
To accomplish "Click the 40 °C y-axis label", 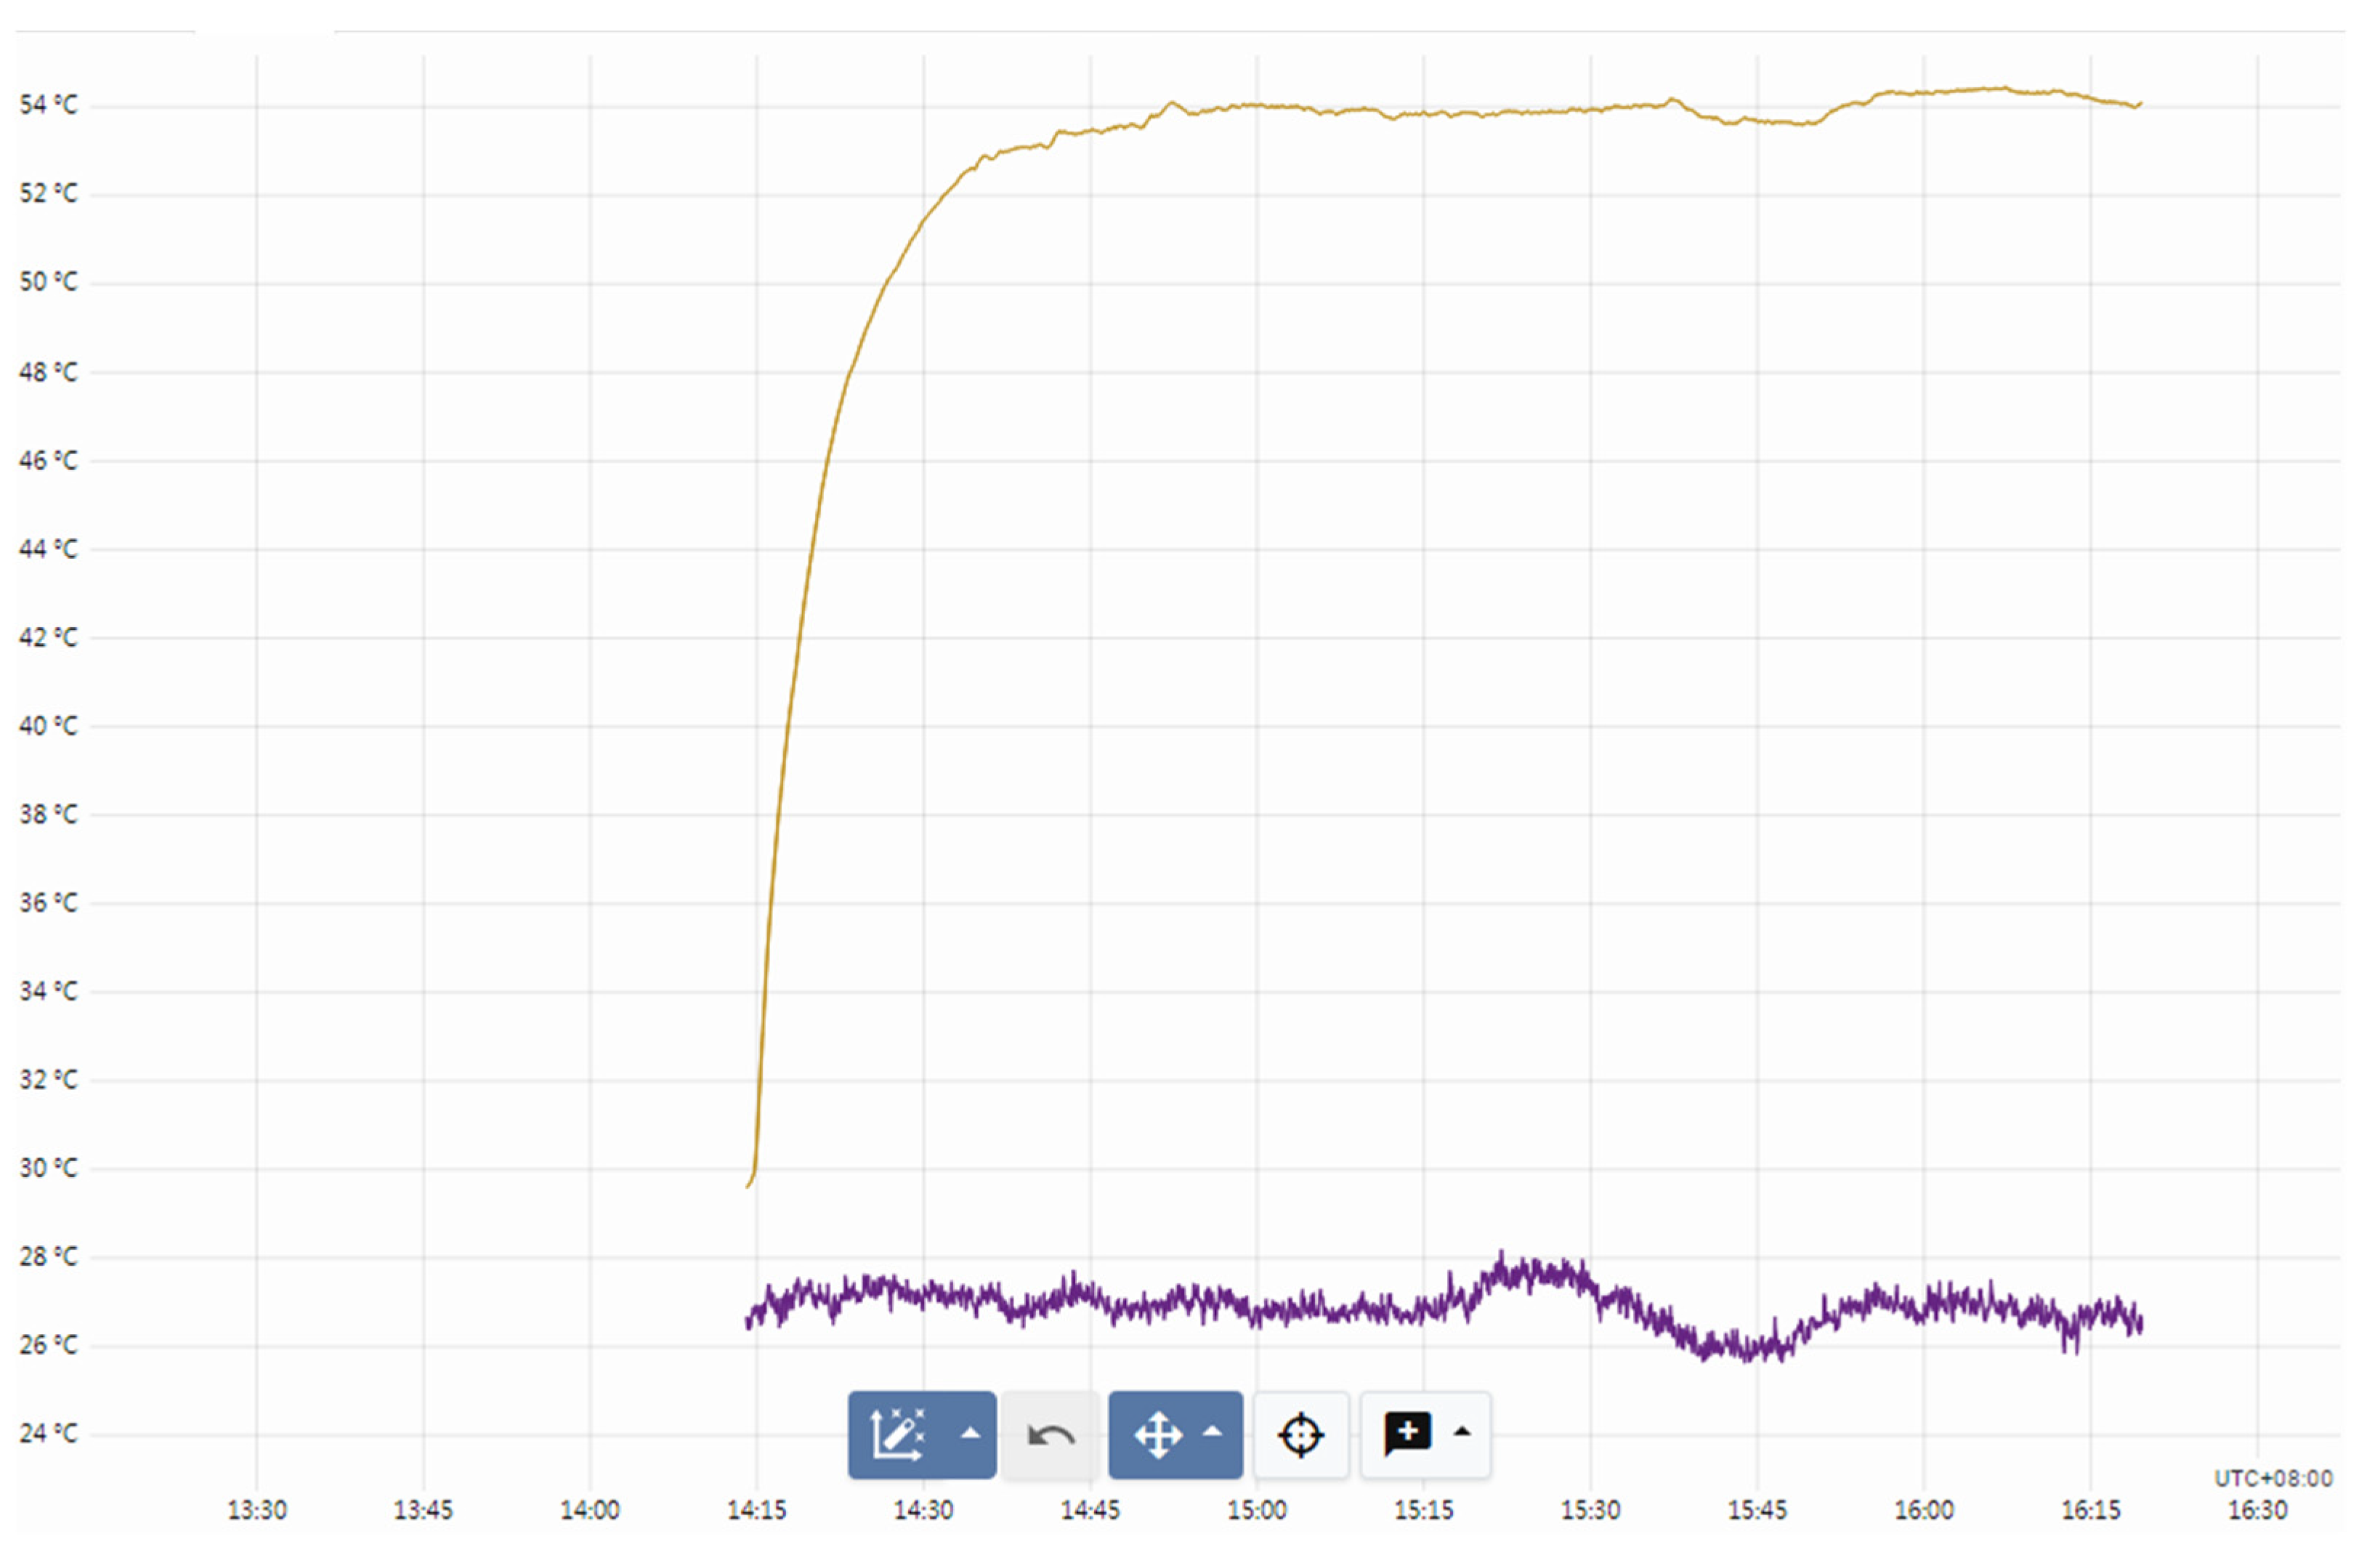I will coord(48,725).
